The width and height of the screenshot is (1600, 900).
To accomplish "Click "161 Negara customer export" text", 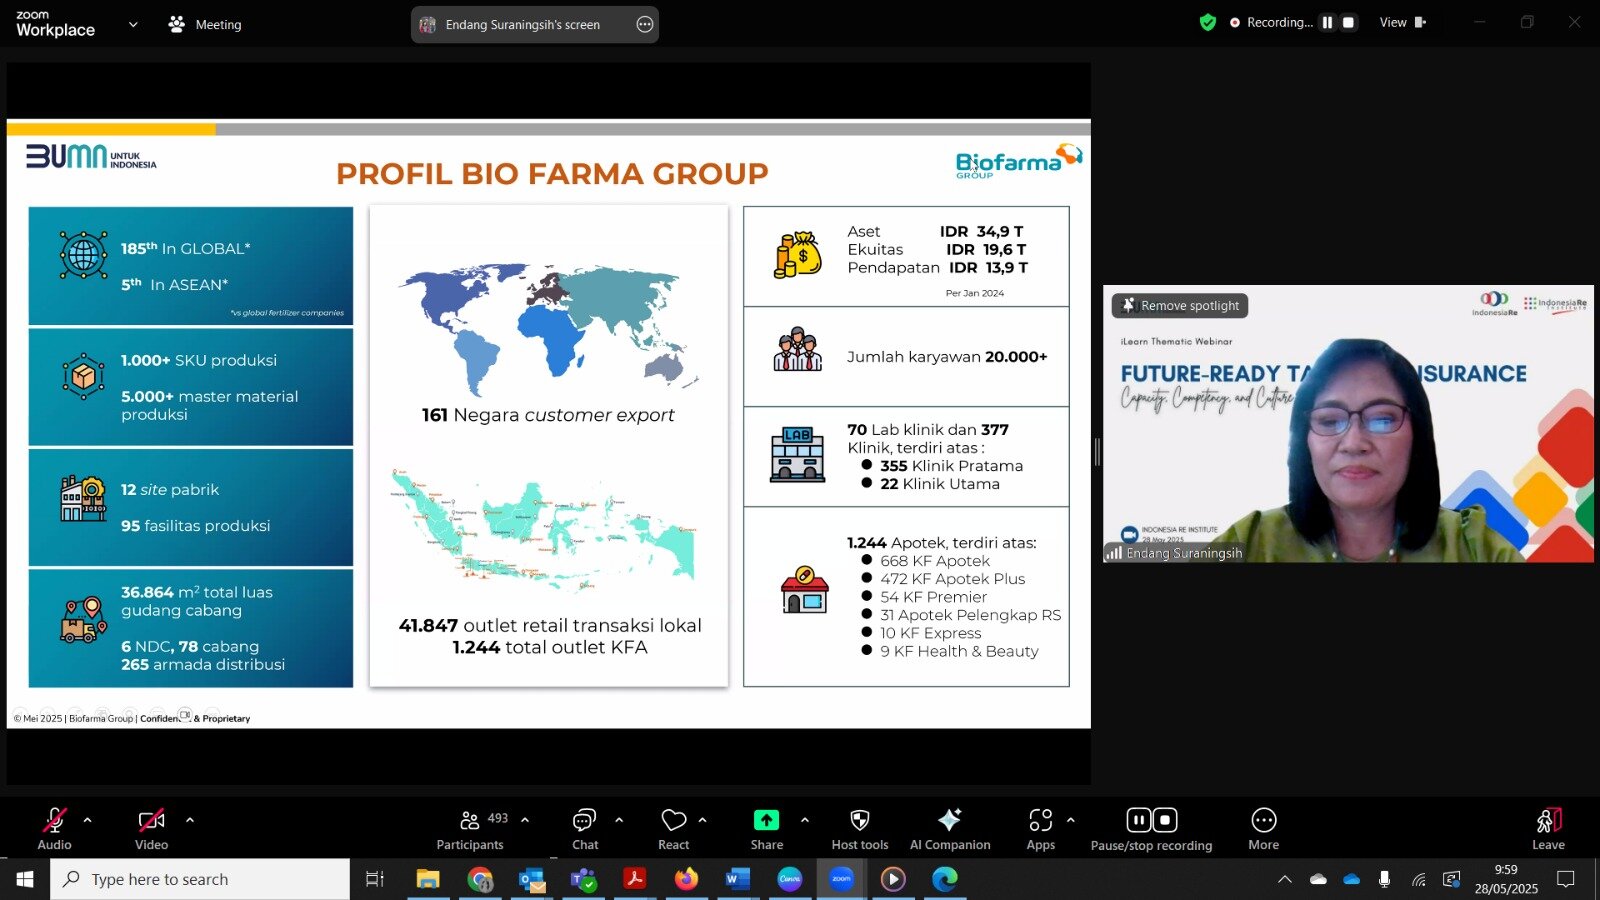I will coord(548,415).
